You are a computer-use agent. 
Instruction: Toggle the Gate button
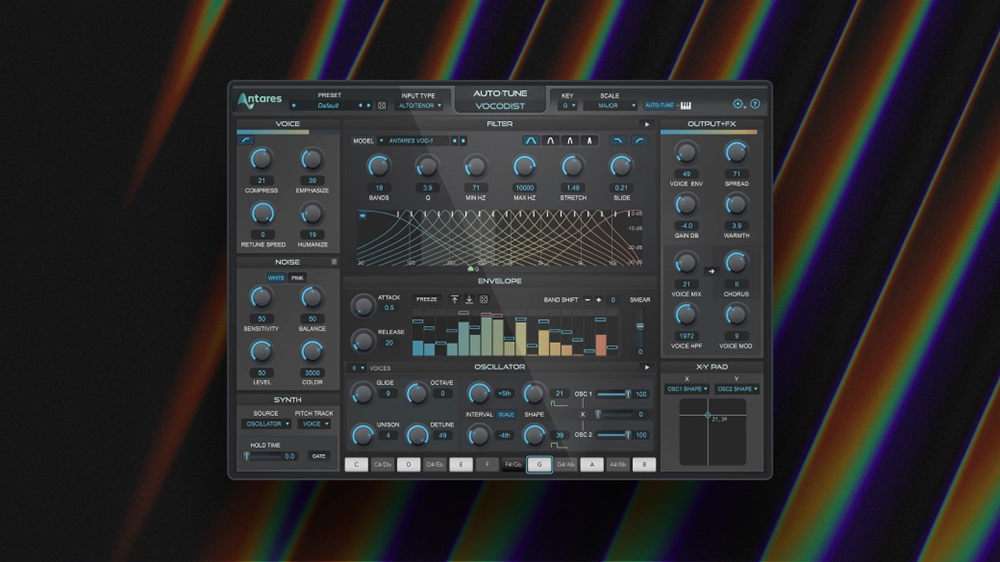tap(318, 456)
